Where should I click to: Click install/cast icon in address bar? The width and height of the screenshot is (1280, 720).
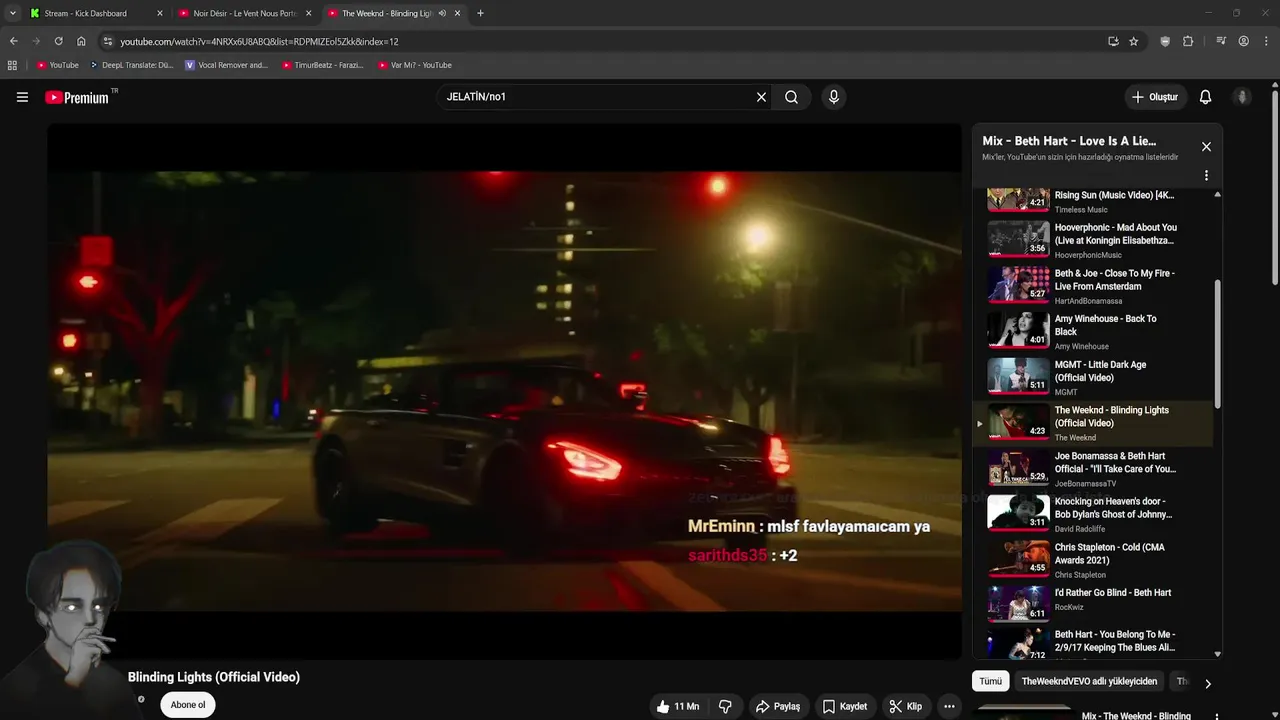[x=1113, y=41]
